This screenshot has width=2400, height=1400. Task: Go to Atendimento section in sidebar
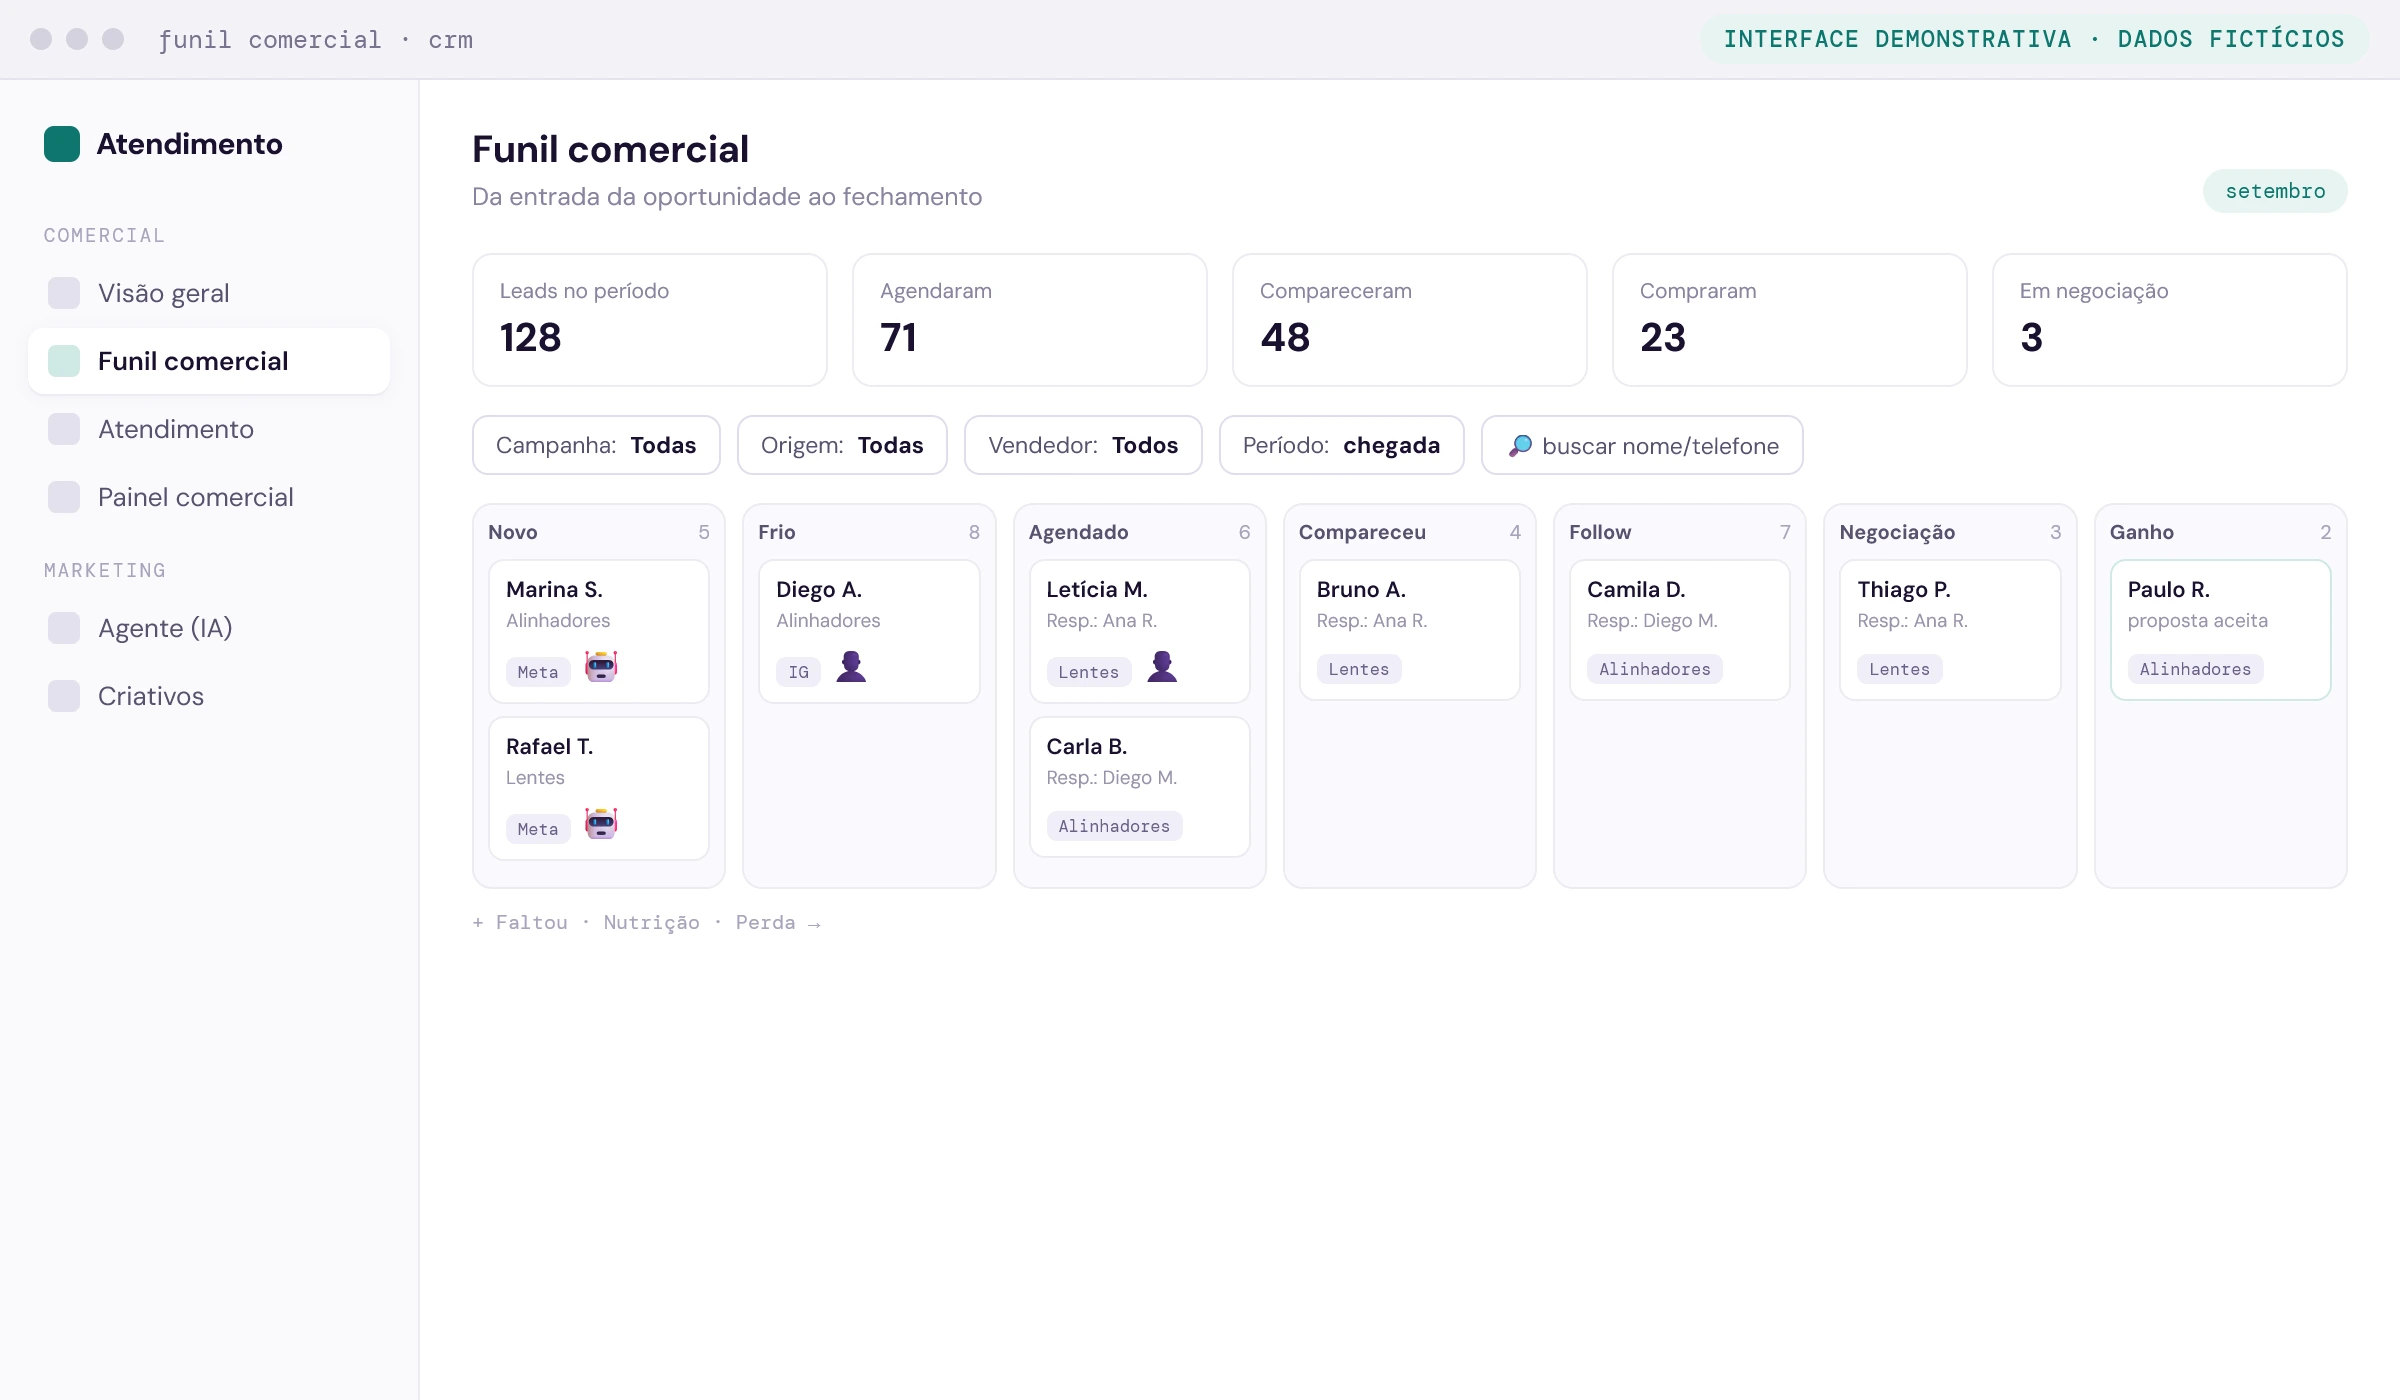click(209, 429)
